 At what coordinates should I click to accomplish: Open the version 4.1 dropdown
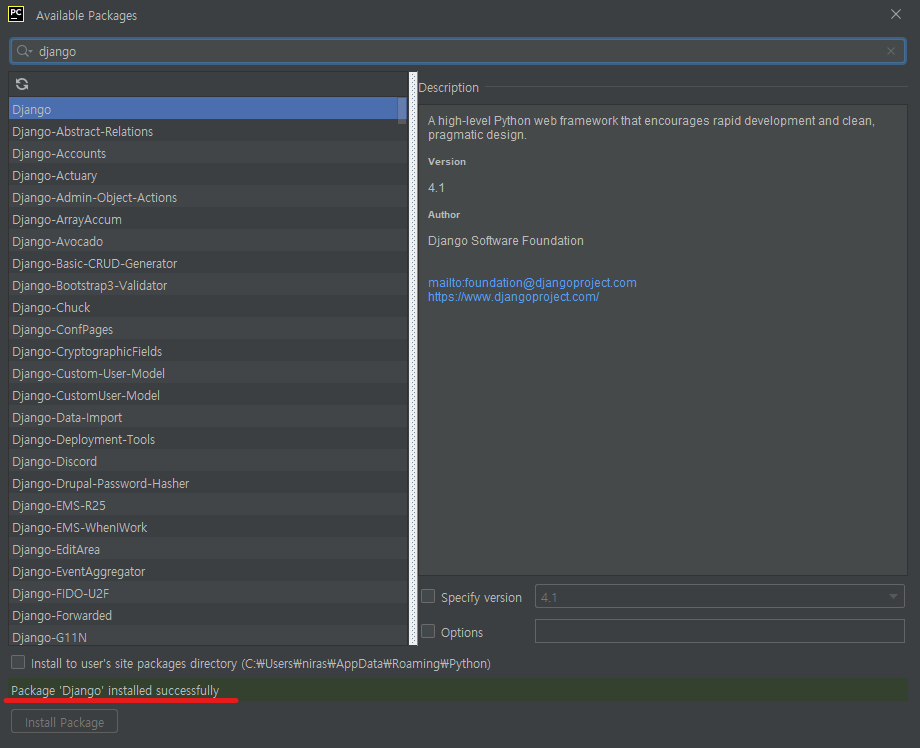tap(719, 597)
